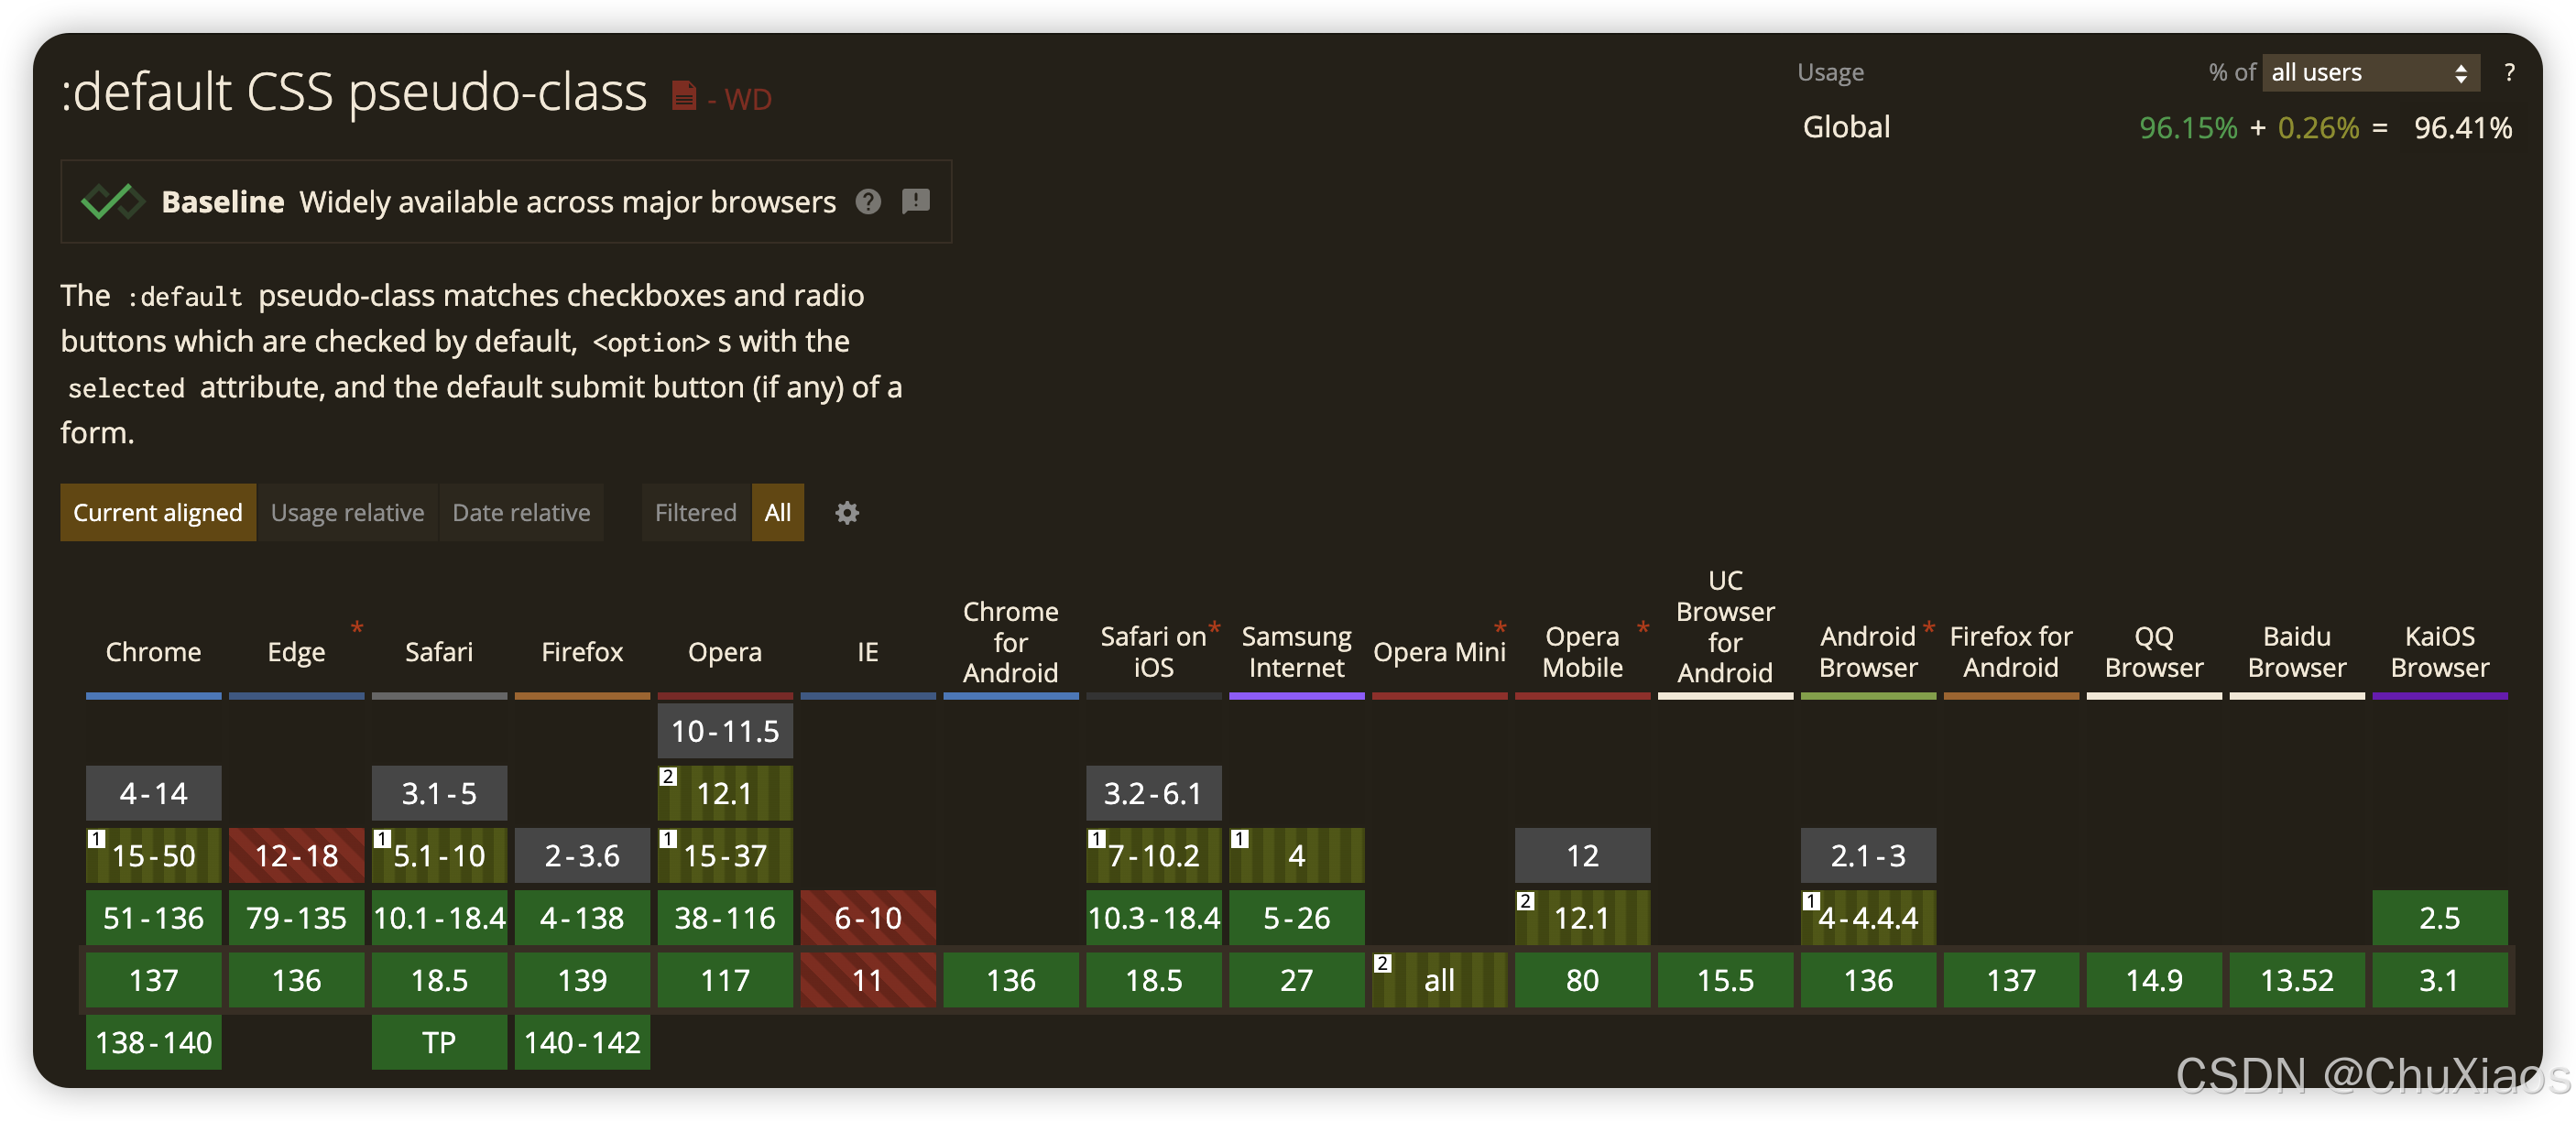Click the usage help question mark

click(x=2508, y=72)
